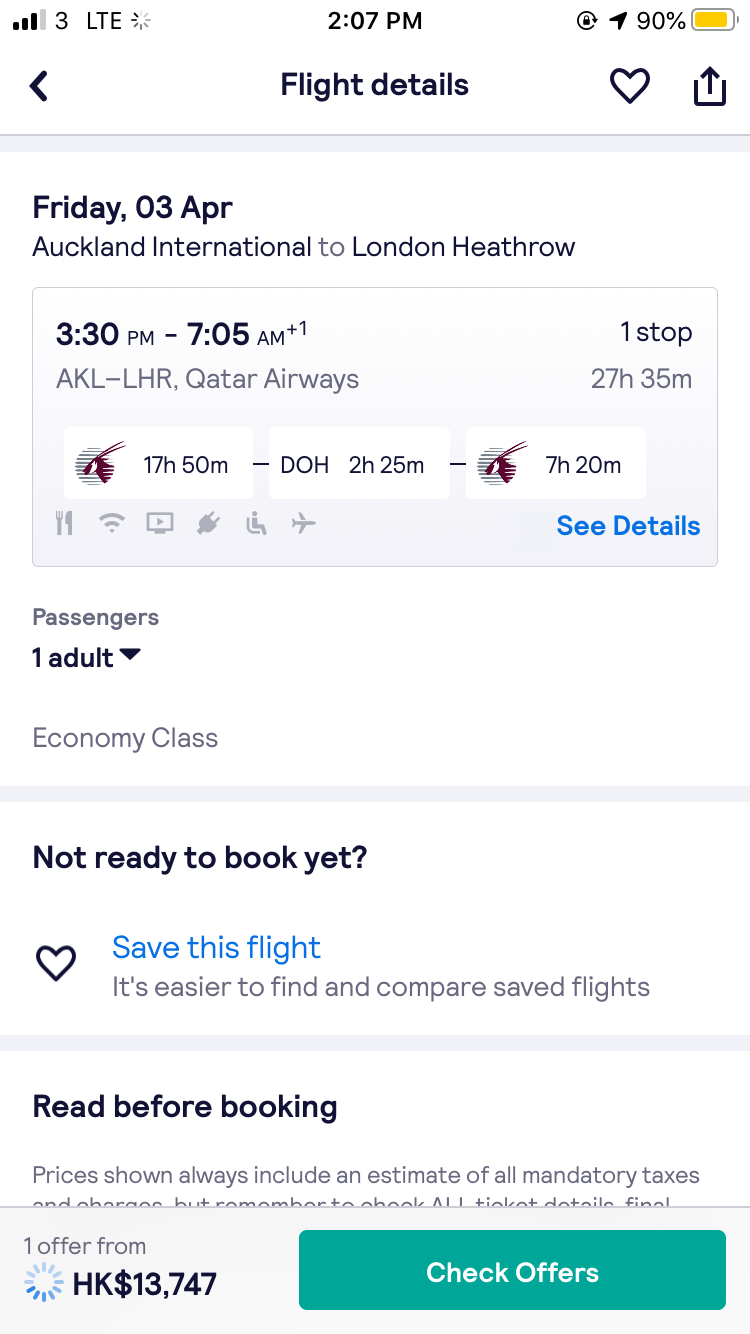The height and width of the screenshot is (1334, 750).
Task: Tap the power outlet amenity icon
Action: click(x=208, y=523)
